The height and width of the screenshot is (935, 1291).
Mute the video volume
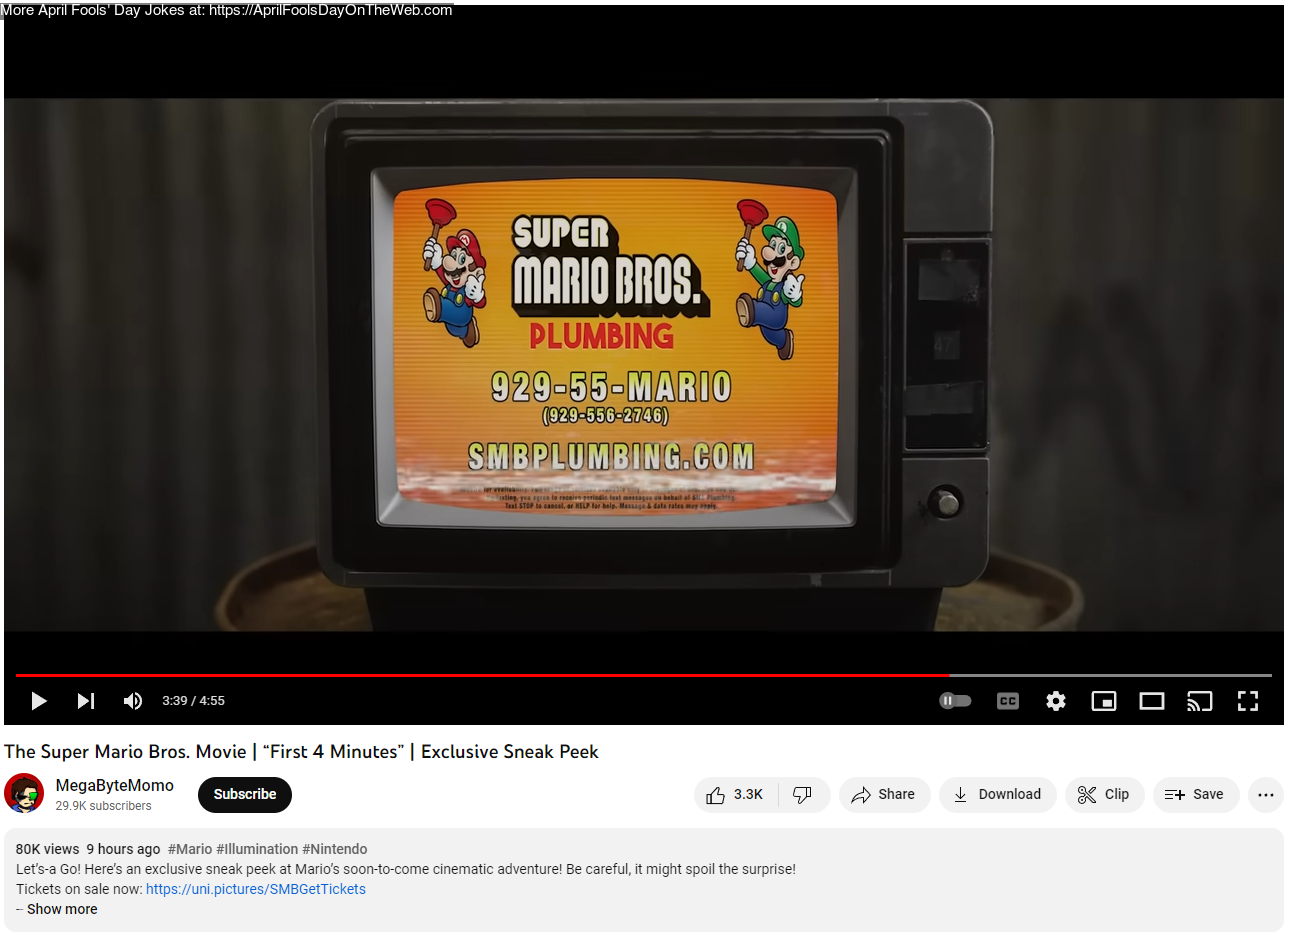point(133,701)
